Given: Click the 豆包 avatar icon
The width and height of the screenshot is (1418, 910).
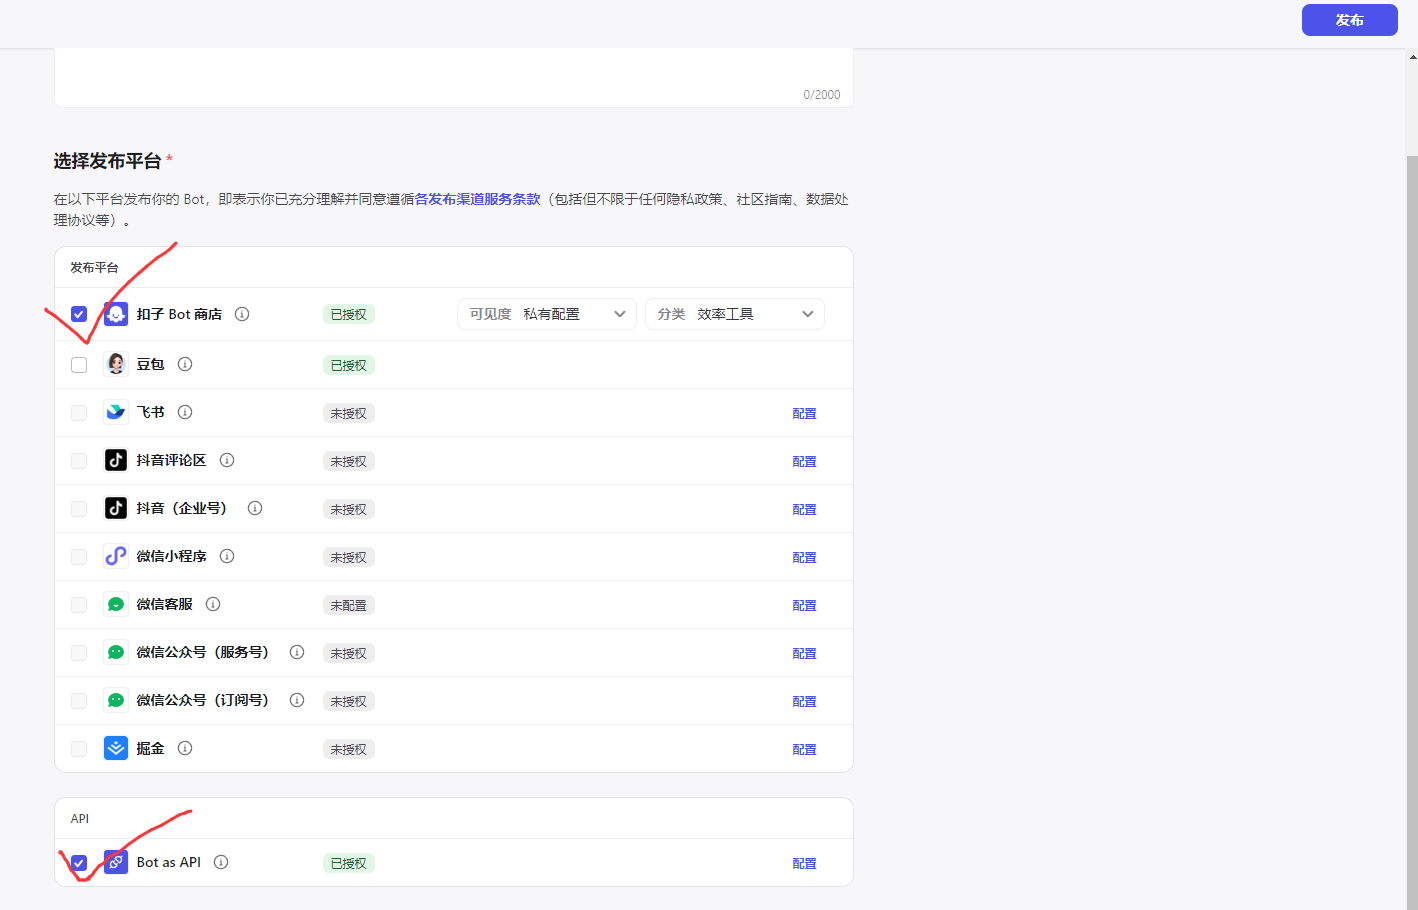Looking at the screenshot, I should coord(116,364).
